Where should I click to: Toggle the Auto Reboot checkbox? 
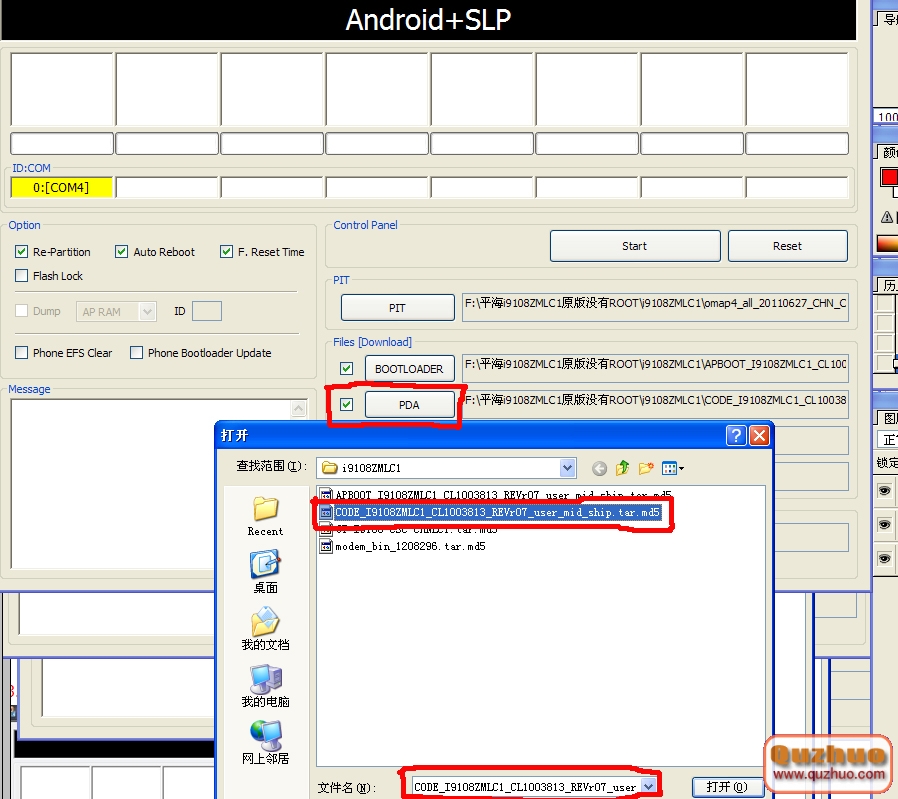coord(121,251)
